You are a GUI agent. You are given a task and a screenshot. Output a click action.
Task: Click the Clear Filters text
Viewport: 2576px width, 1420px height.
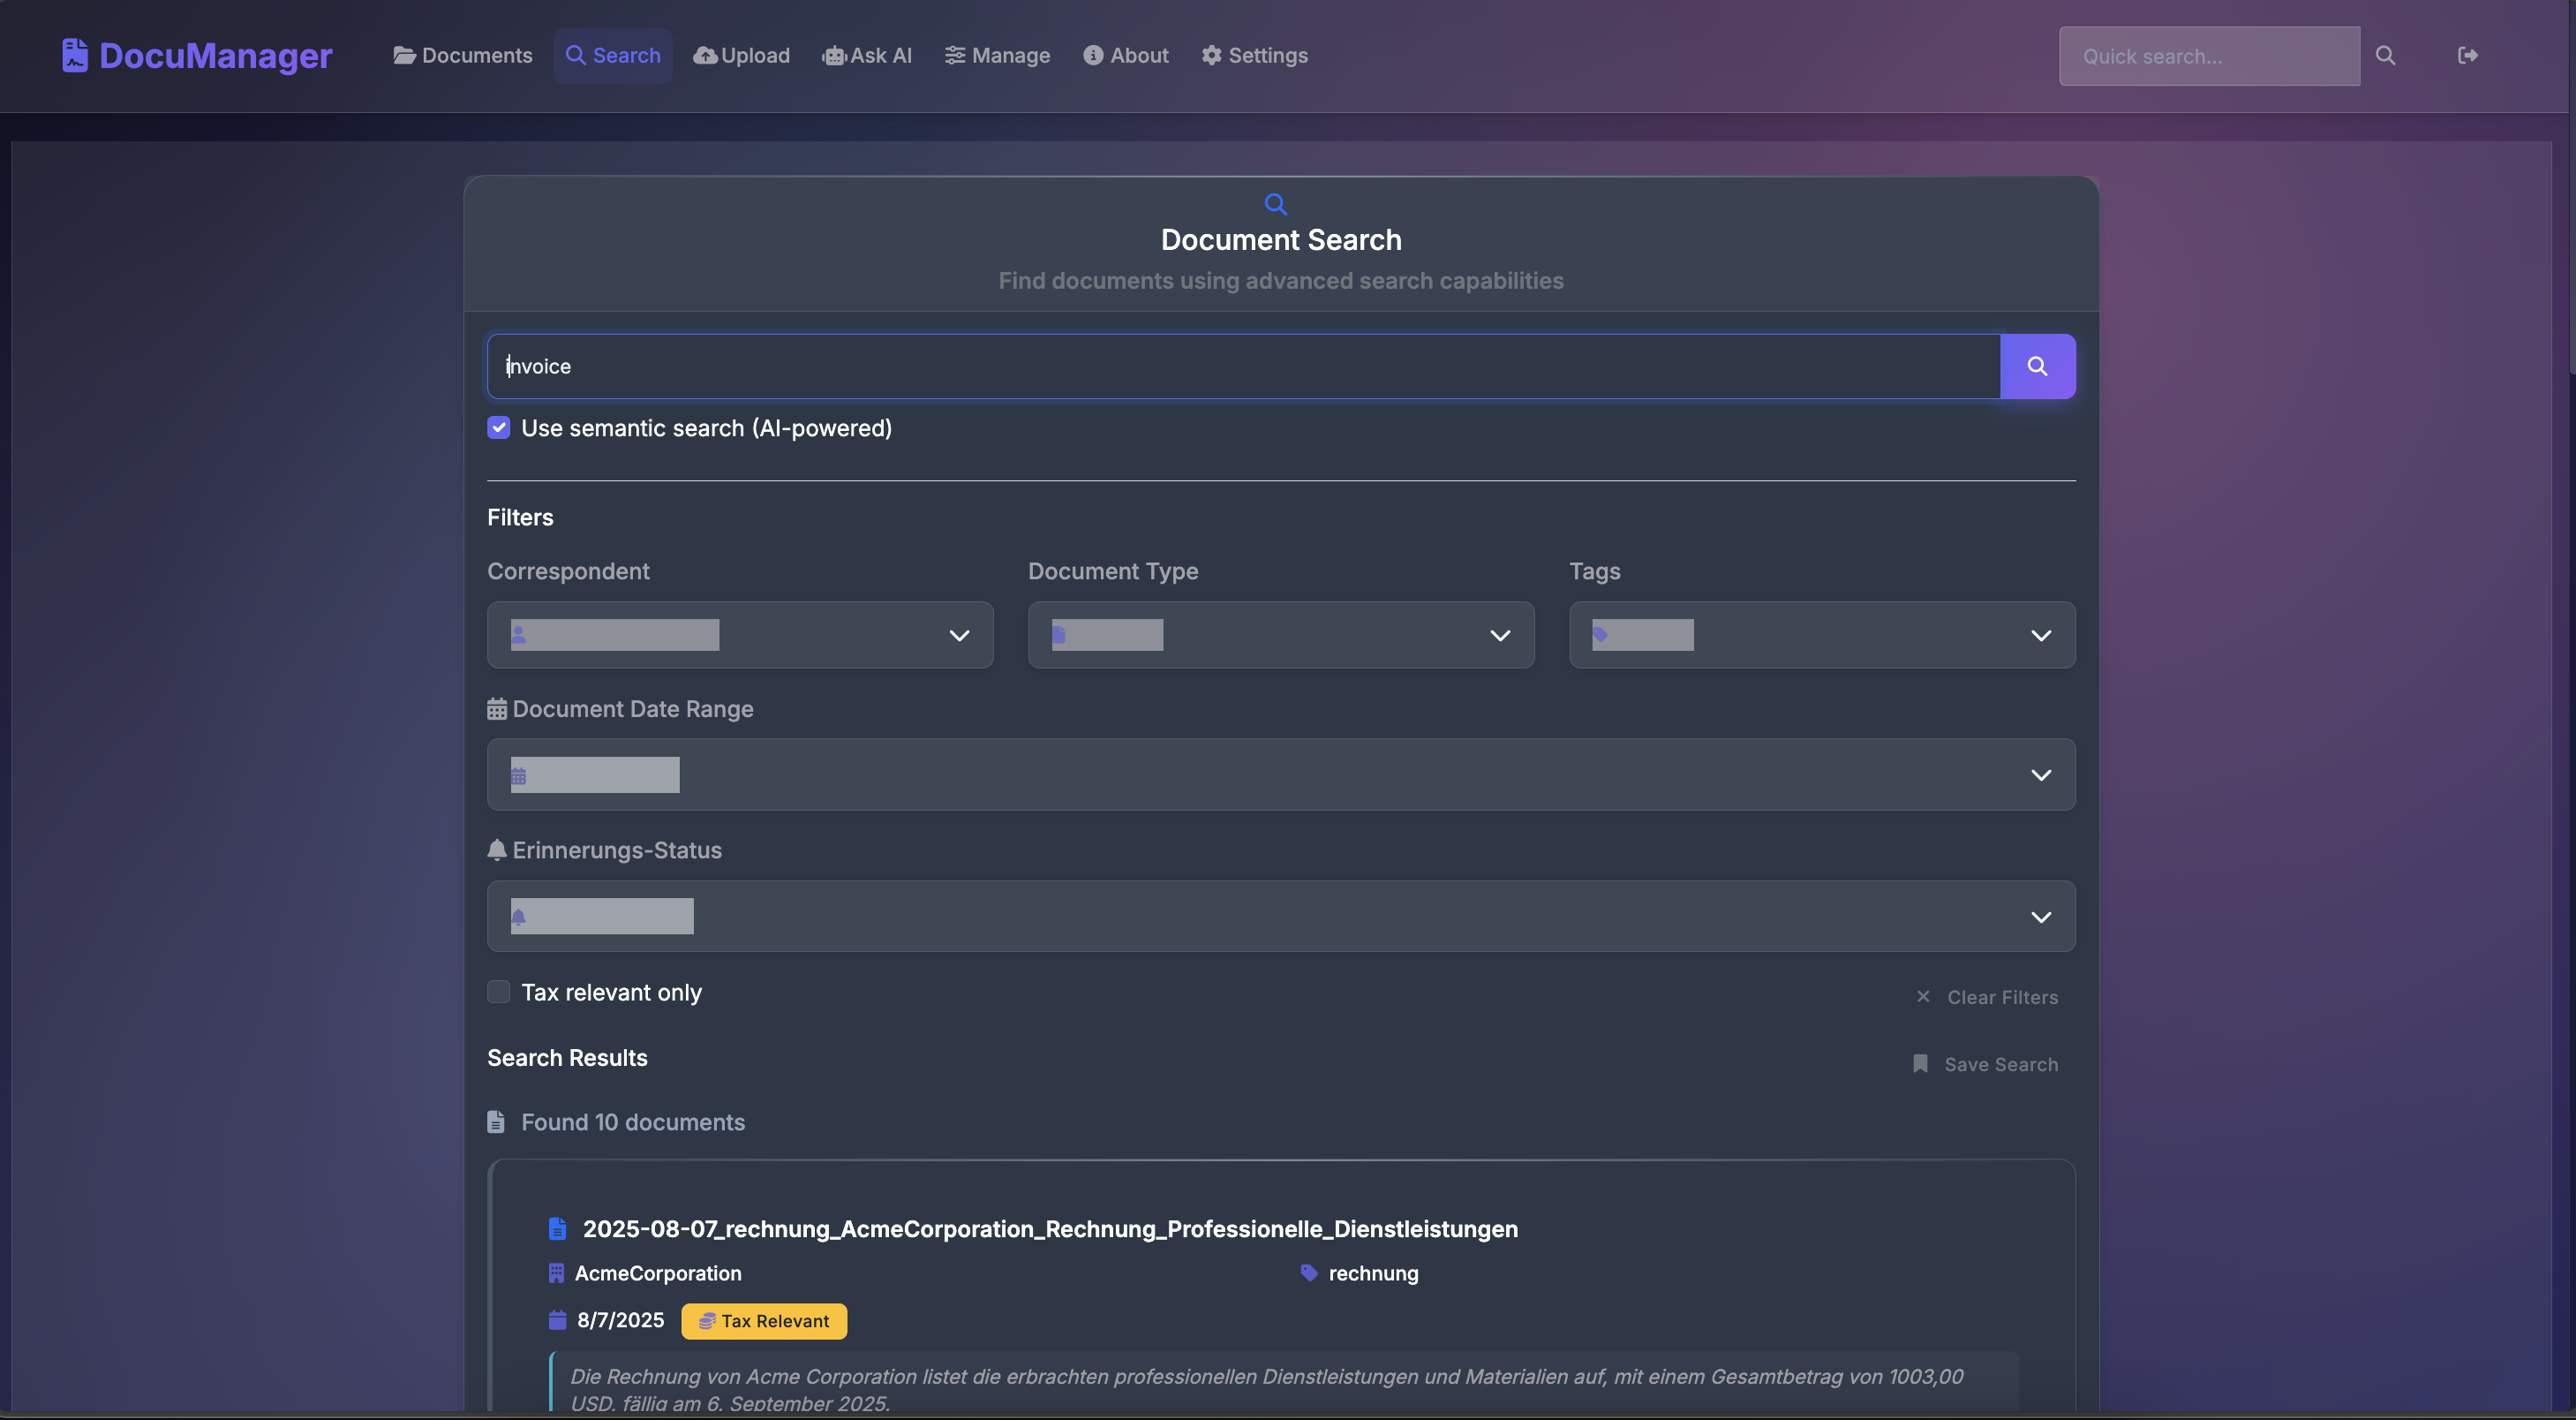pyautogui.click(x=2002, y=997)
